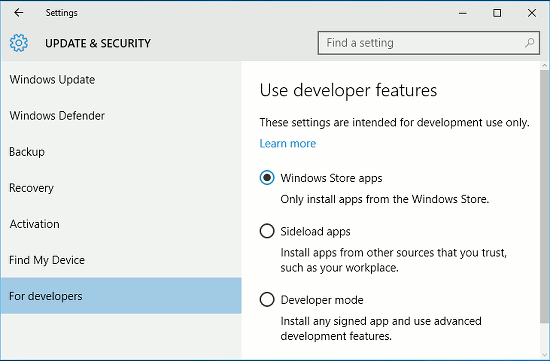
Task: Click 'These settings are intended for development' text
Action: coord(395,122)
